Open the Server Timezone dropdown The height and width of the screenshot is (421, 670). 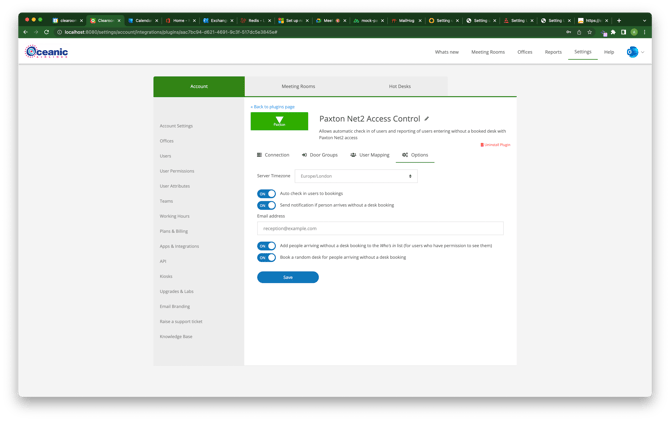[x=355, y=176]
